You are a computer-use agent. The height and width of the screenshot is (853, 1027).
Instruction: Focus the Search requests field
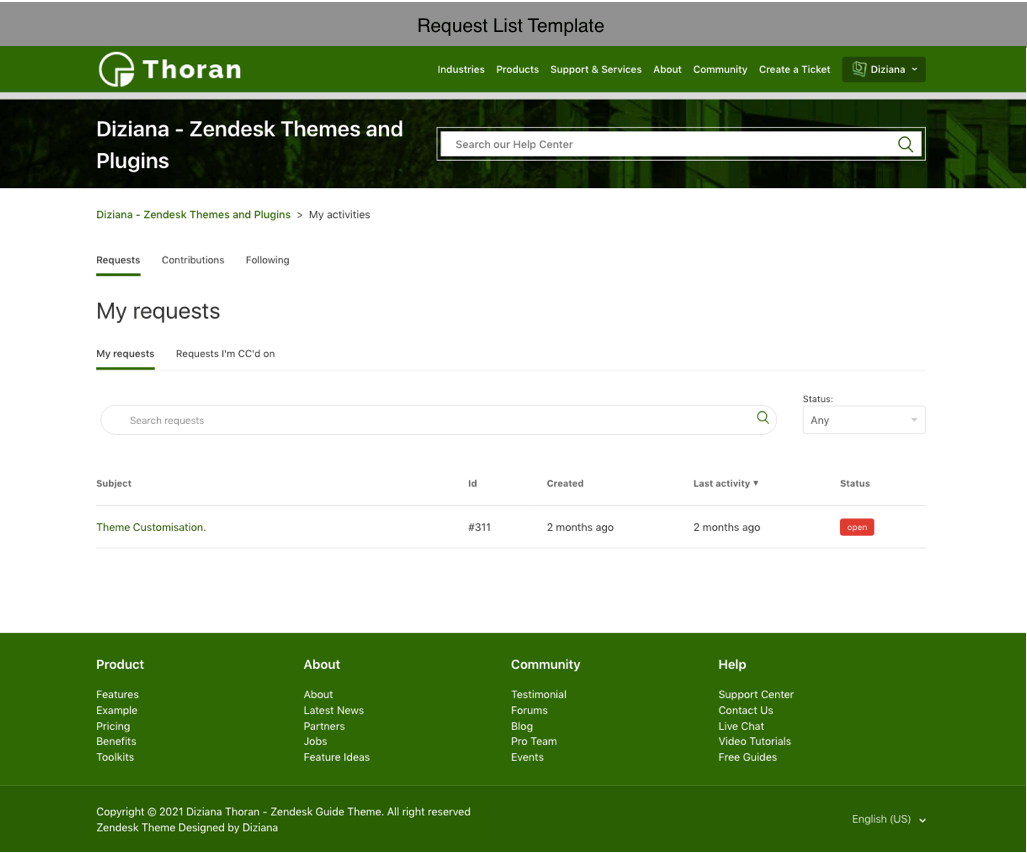tap(430, 420)
